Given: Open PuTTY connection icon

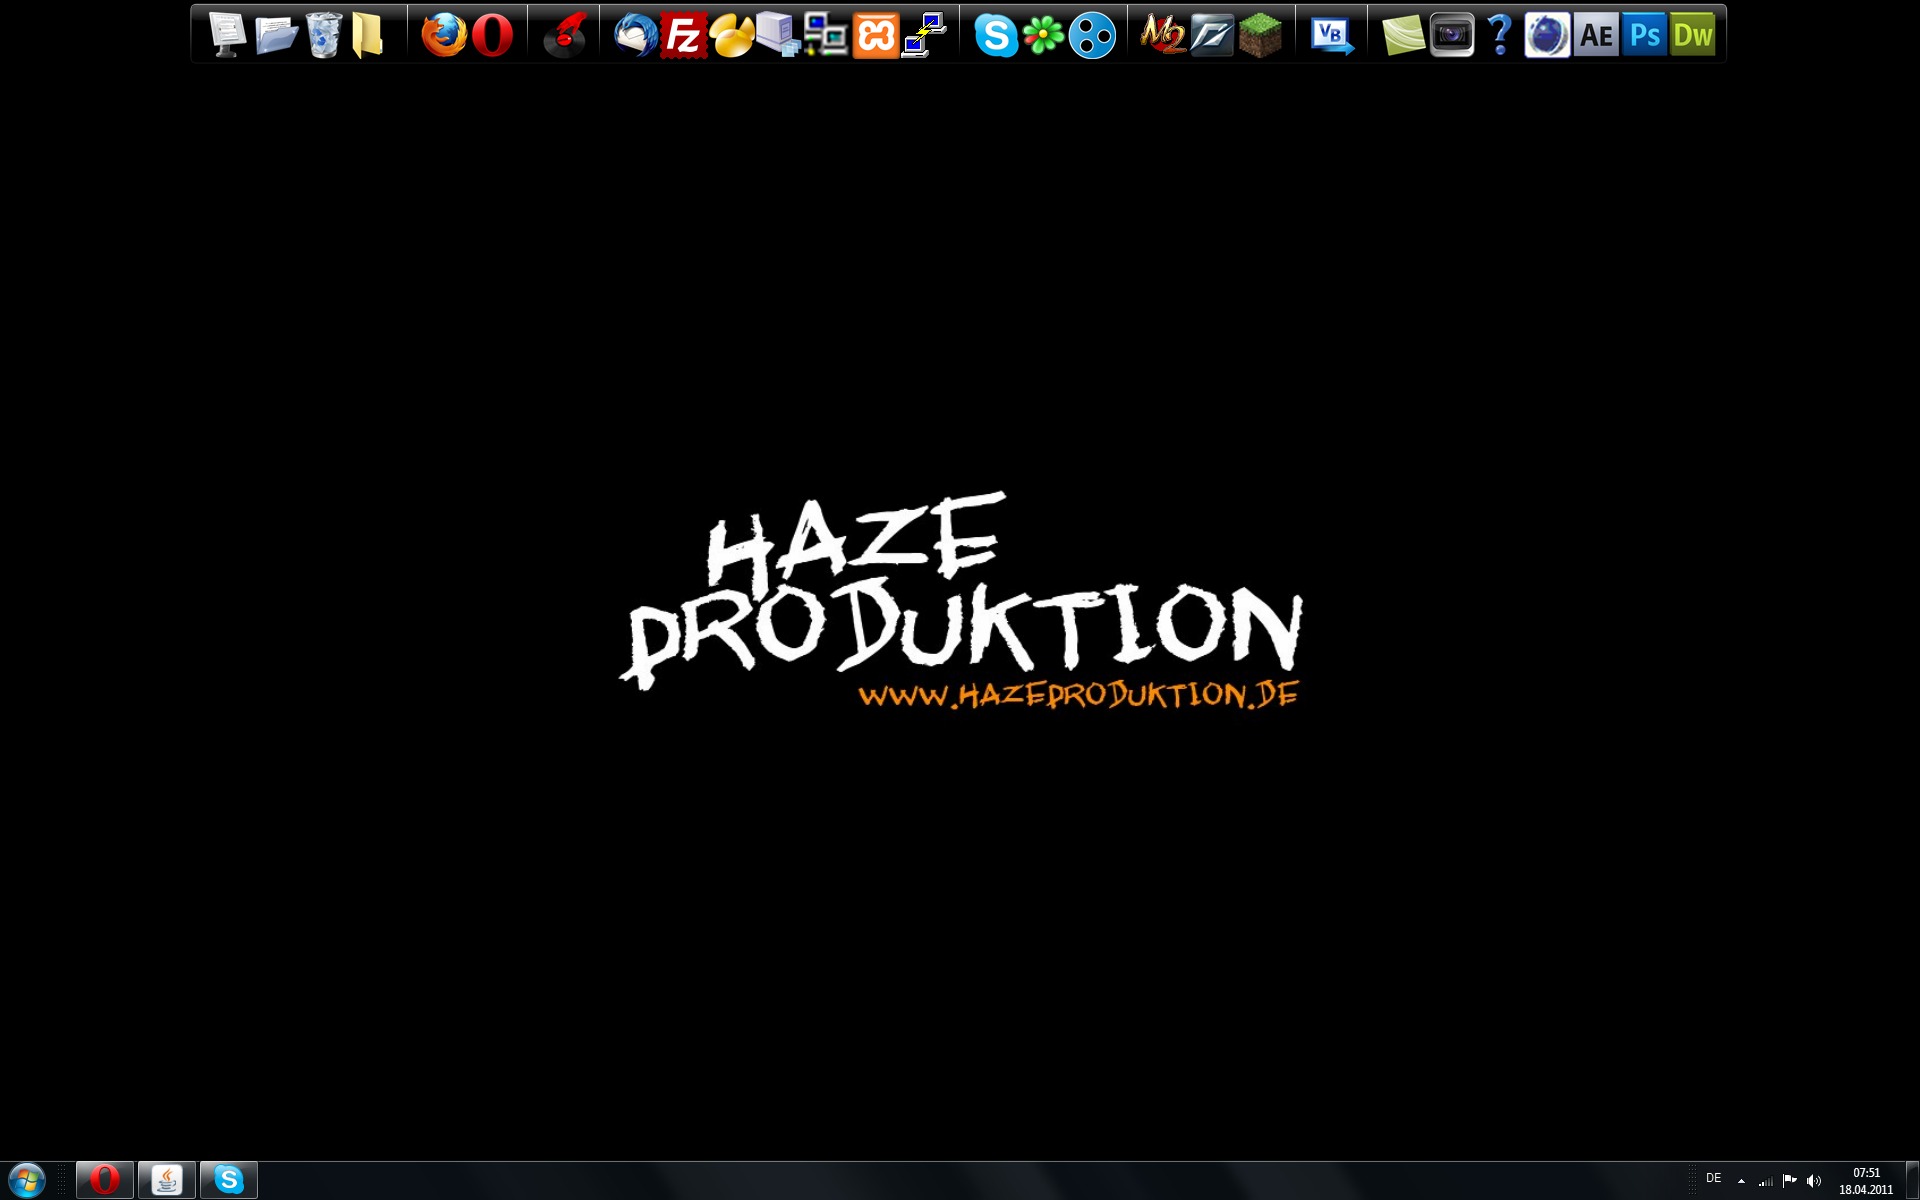Looking at the screenshot, I should click(924, 36).
